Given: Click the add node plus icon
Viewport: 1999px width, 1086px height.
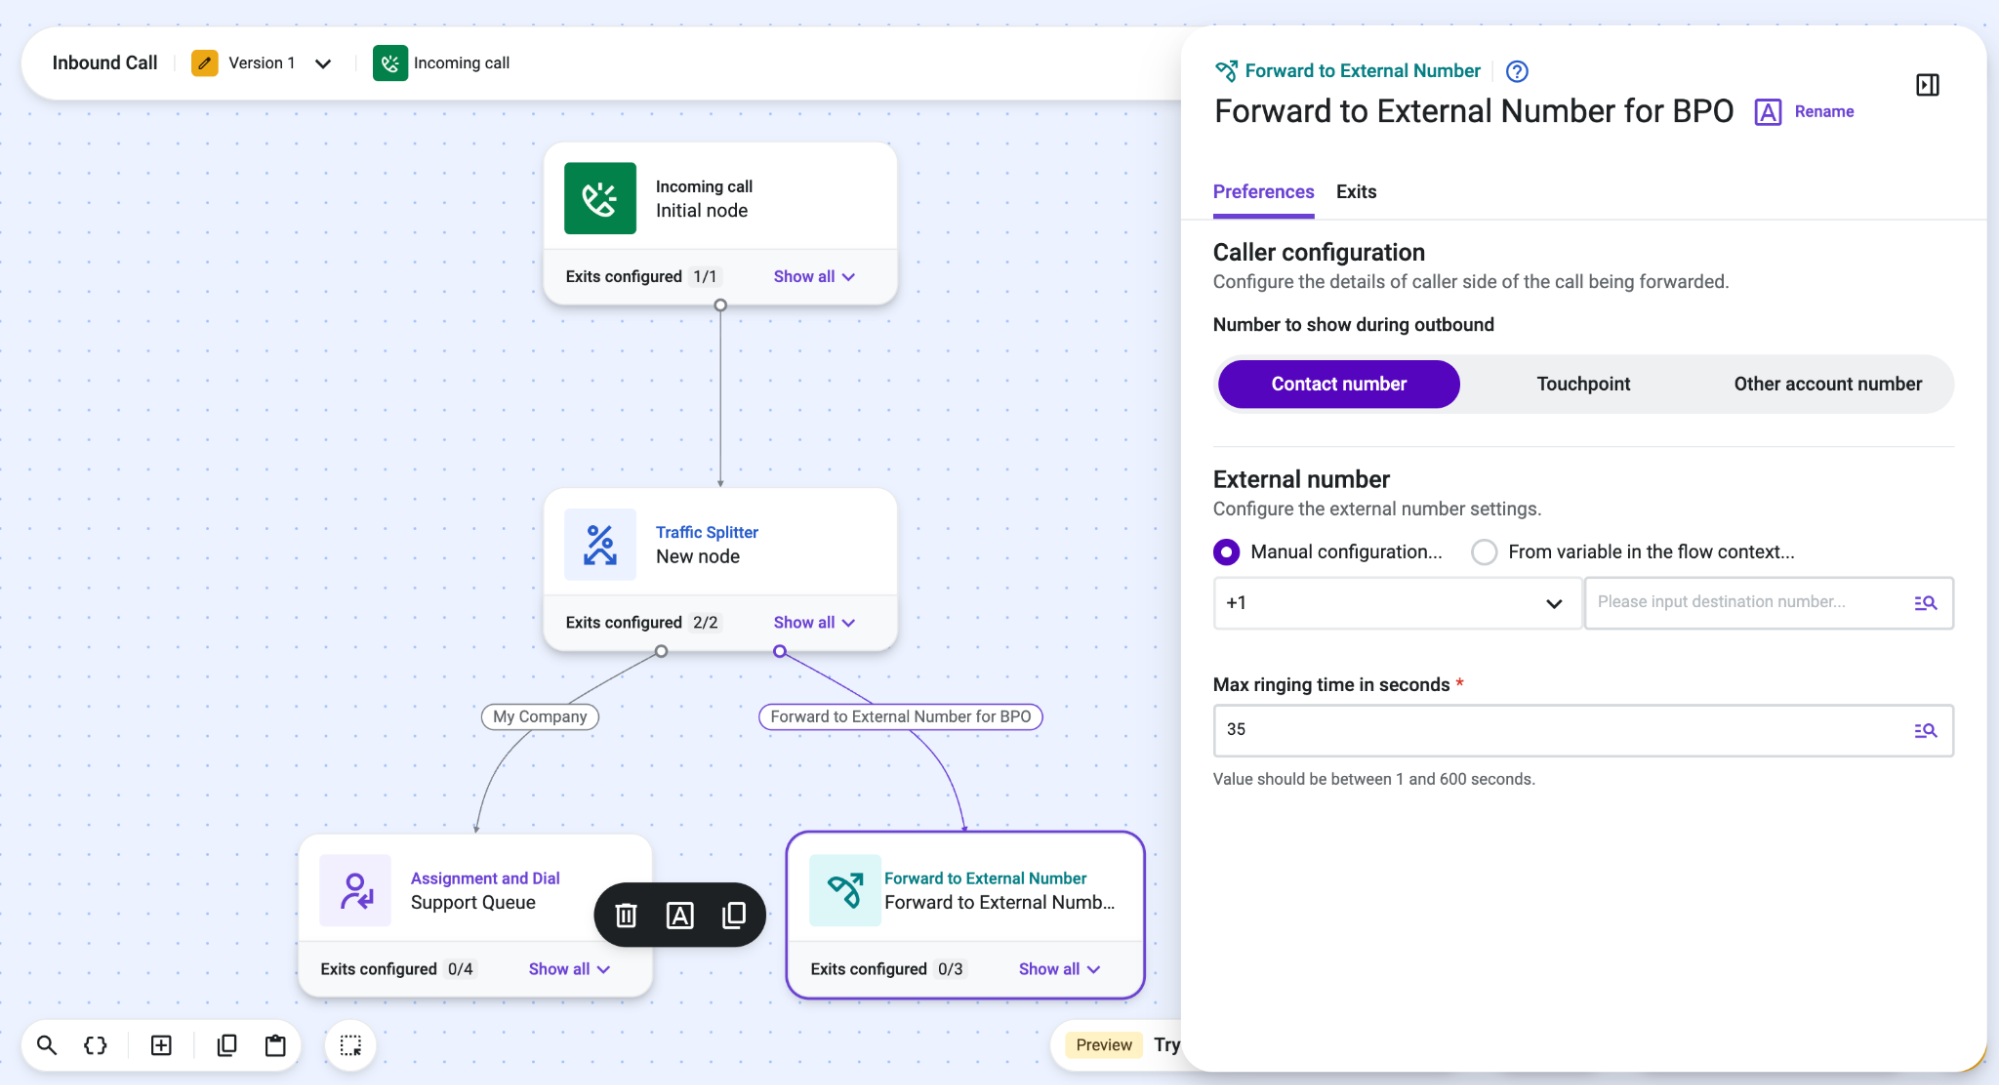Looking at the screenshot, I should pos(161,1045).
